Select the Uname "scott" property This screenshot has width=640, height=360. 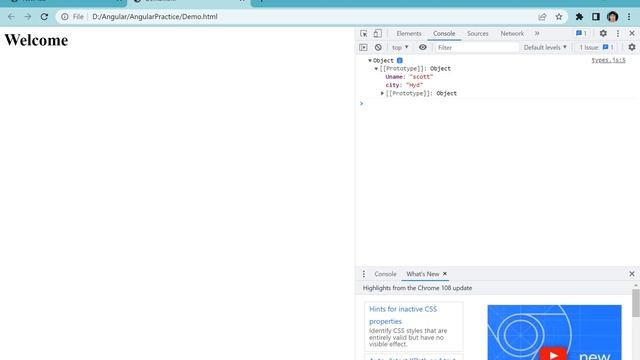click(409, 77)
